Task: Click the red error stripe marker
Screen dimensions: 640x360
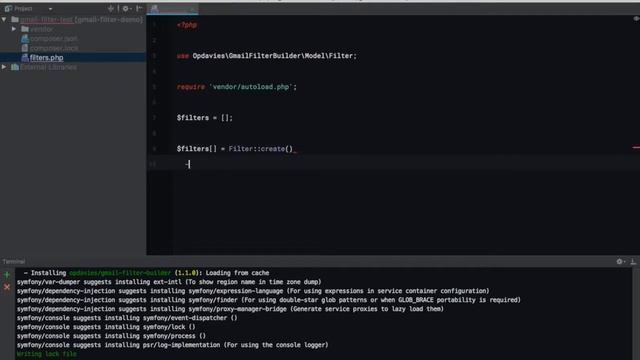Action: (636, 147)
